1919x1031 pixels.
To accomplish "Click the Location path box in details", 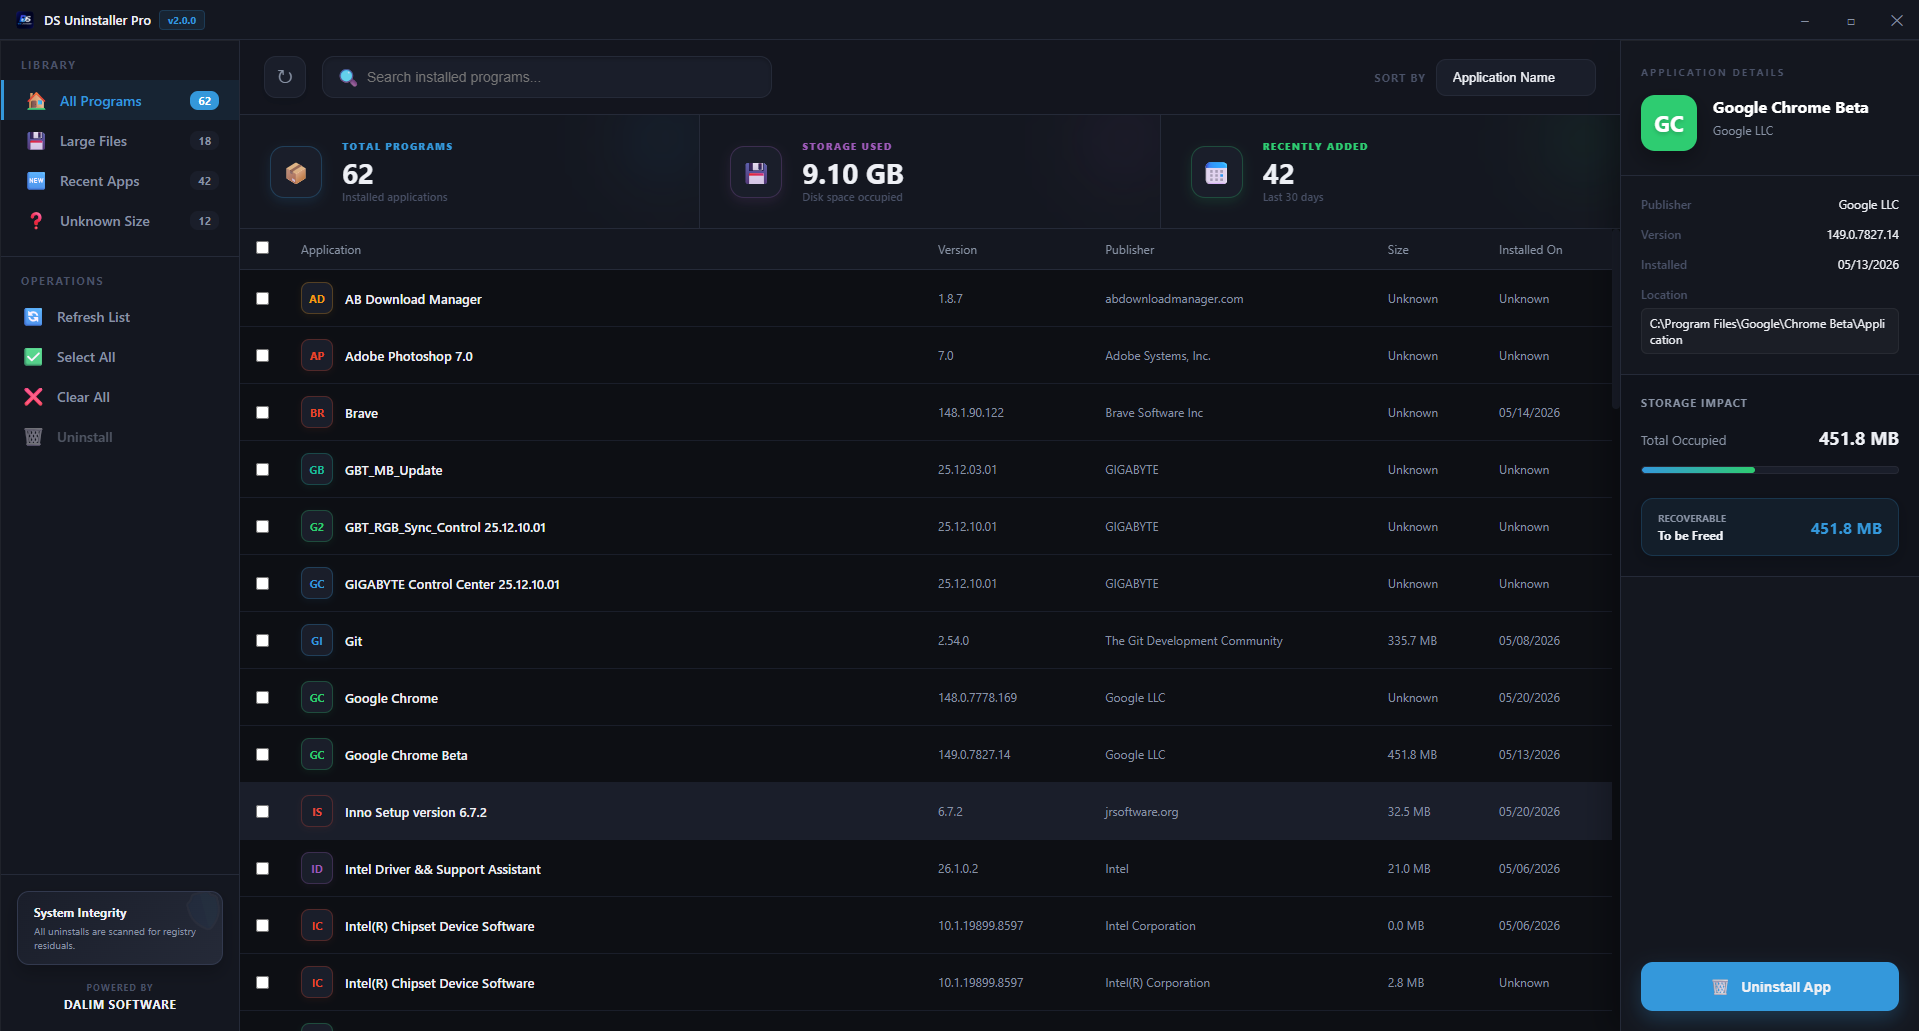I will click(x=1769, y=331).
